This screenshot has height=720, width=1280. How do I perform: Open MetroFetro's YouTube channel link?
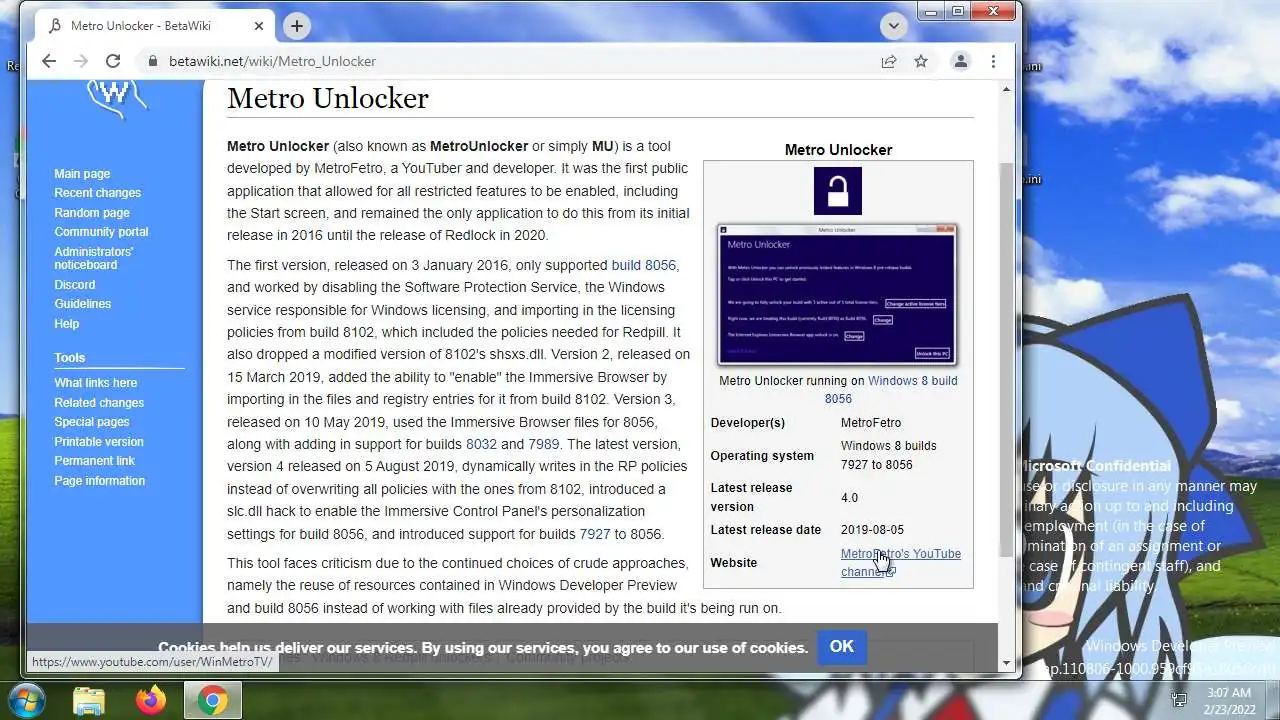tap(901, 563)
